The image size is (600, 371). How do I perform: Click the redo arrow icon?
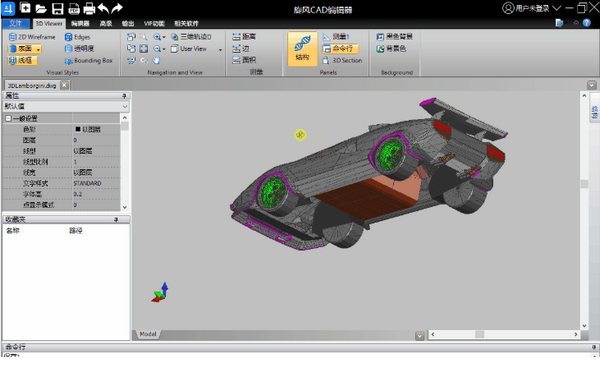[x=117, y=8]
